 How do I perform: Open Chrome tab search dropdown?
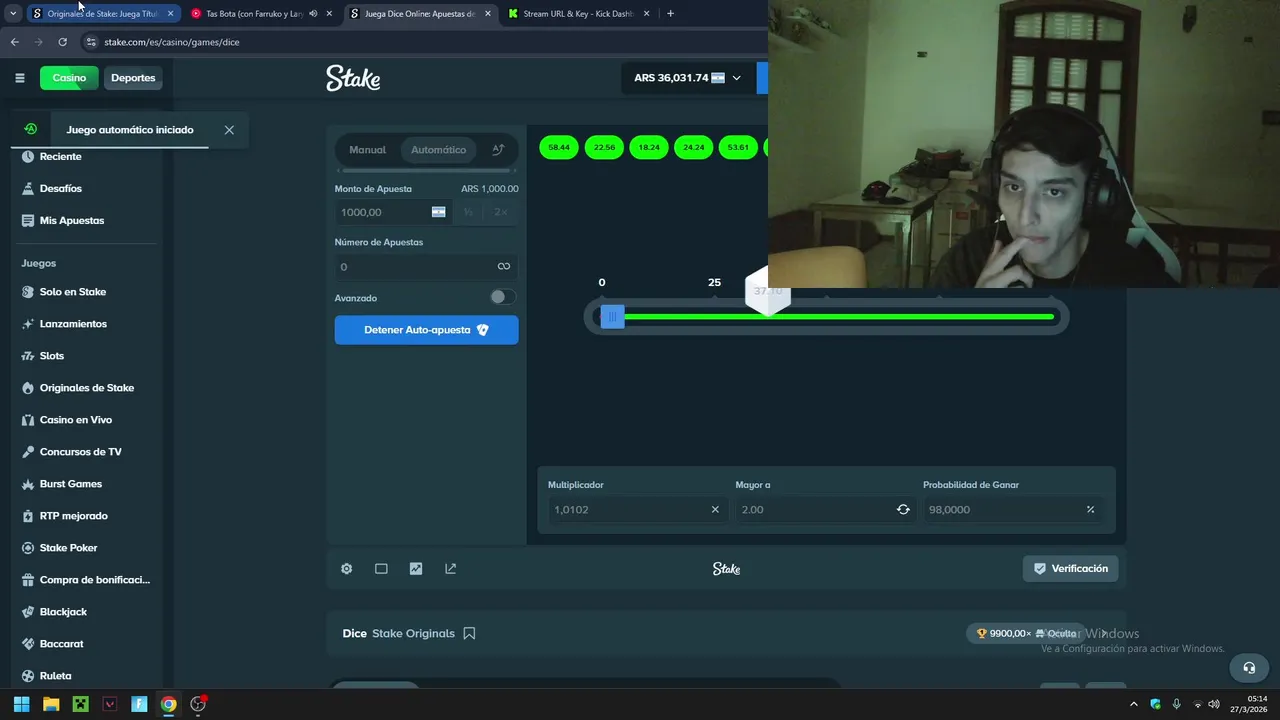(x=13, y=14)
